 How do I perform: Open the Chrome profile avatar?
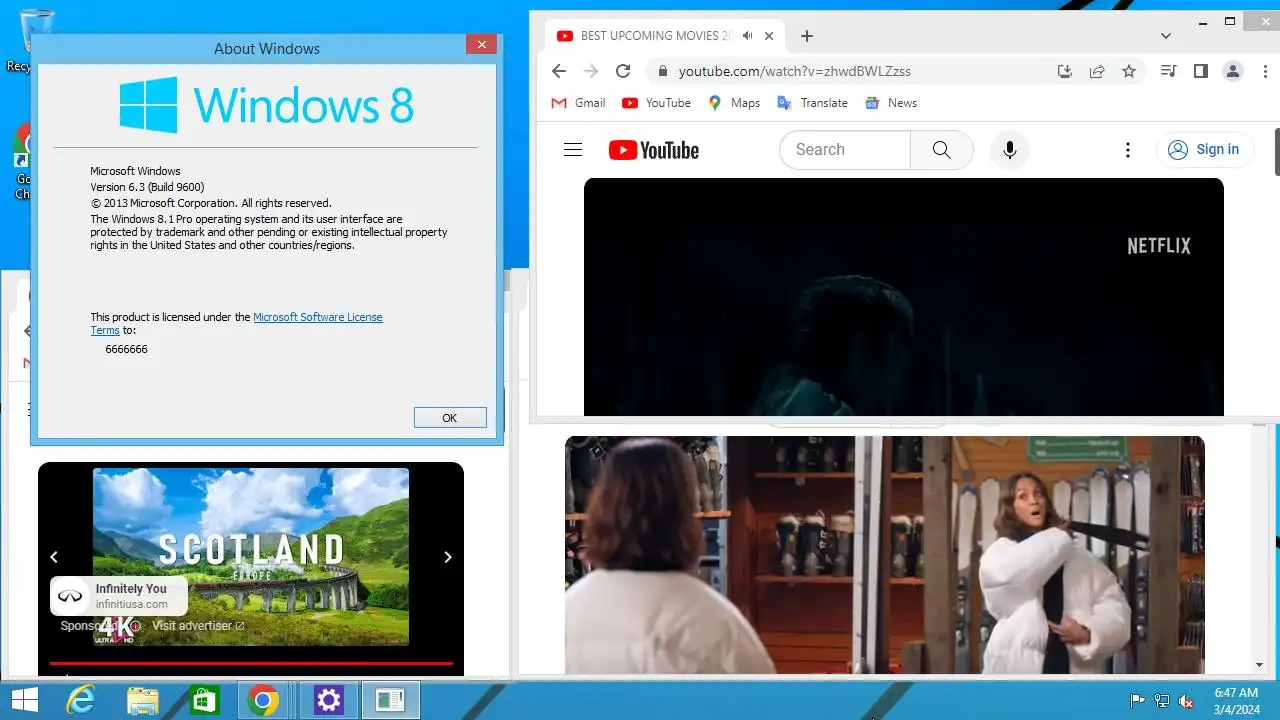point(1233,71)
